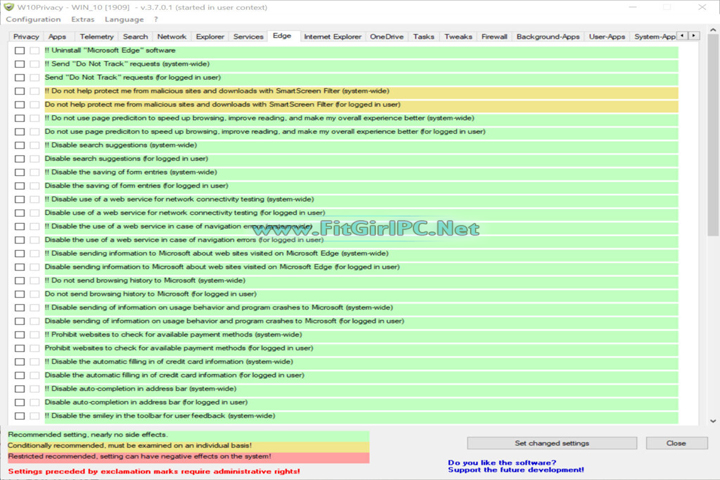
Task: Open the Firewall tab
Action: point(494,36)
